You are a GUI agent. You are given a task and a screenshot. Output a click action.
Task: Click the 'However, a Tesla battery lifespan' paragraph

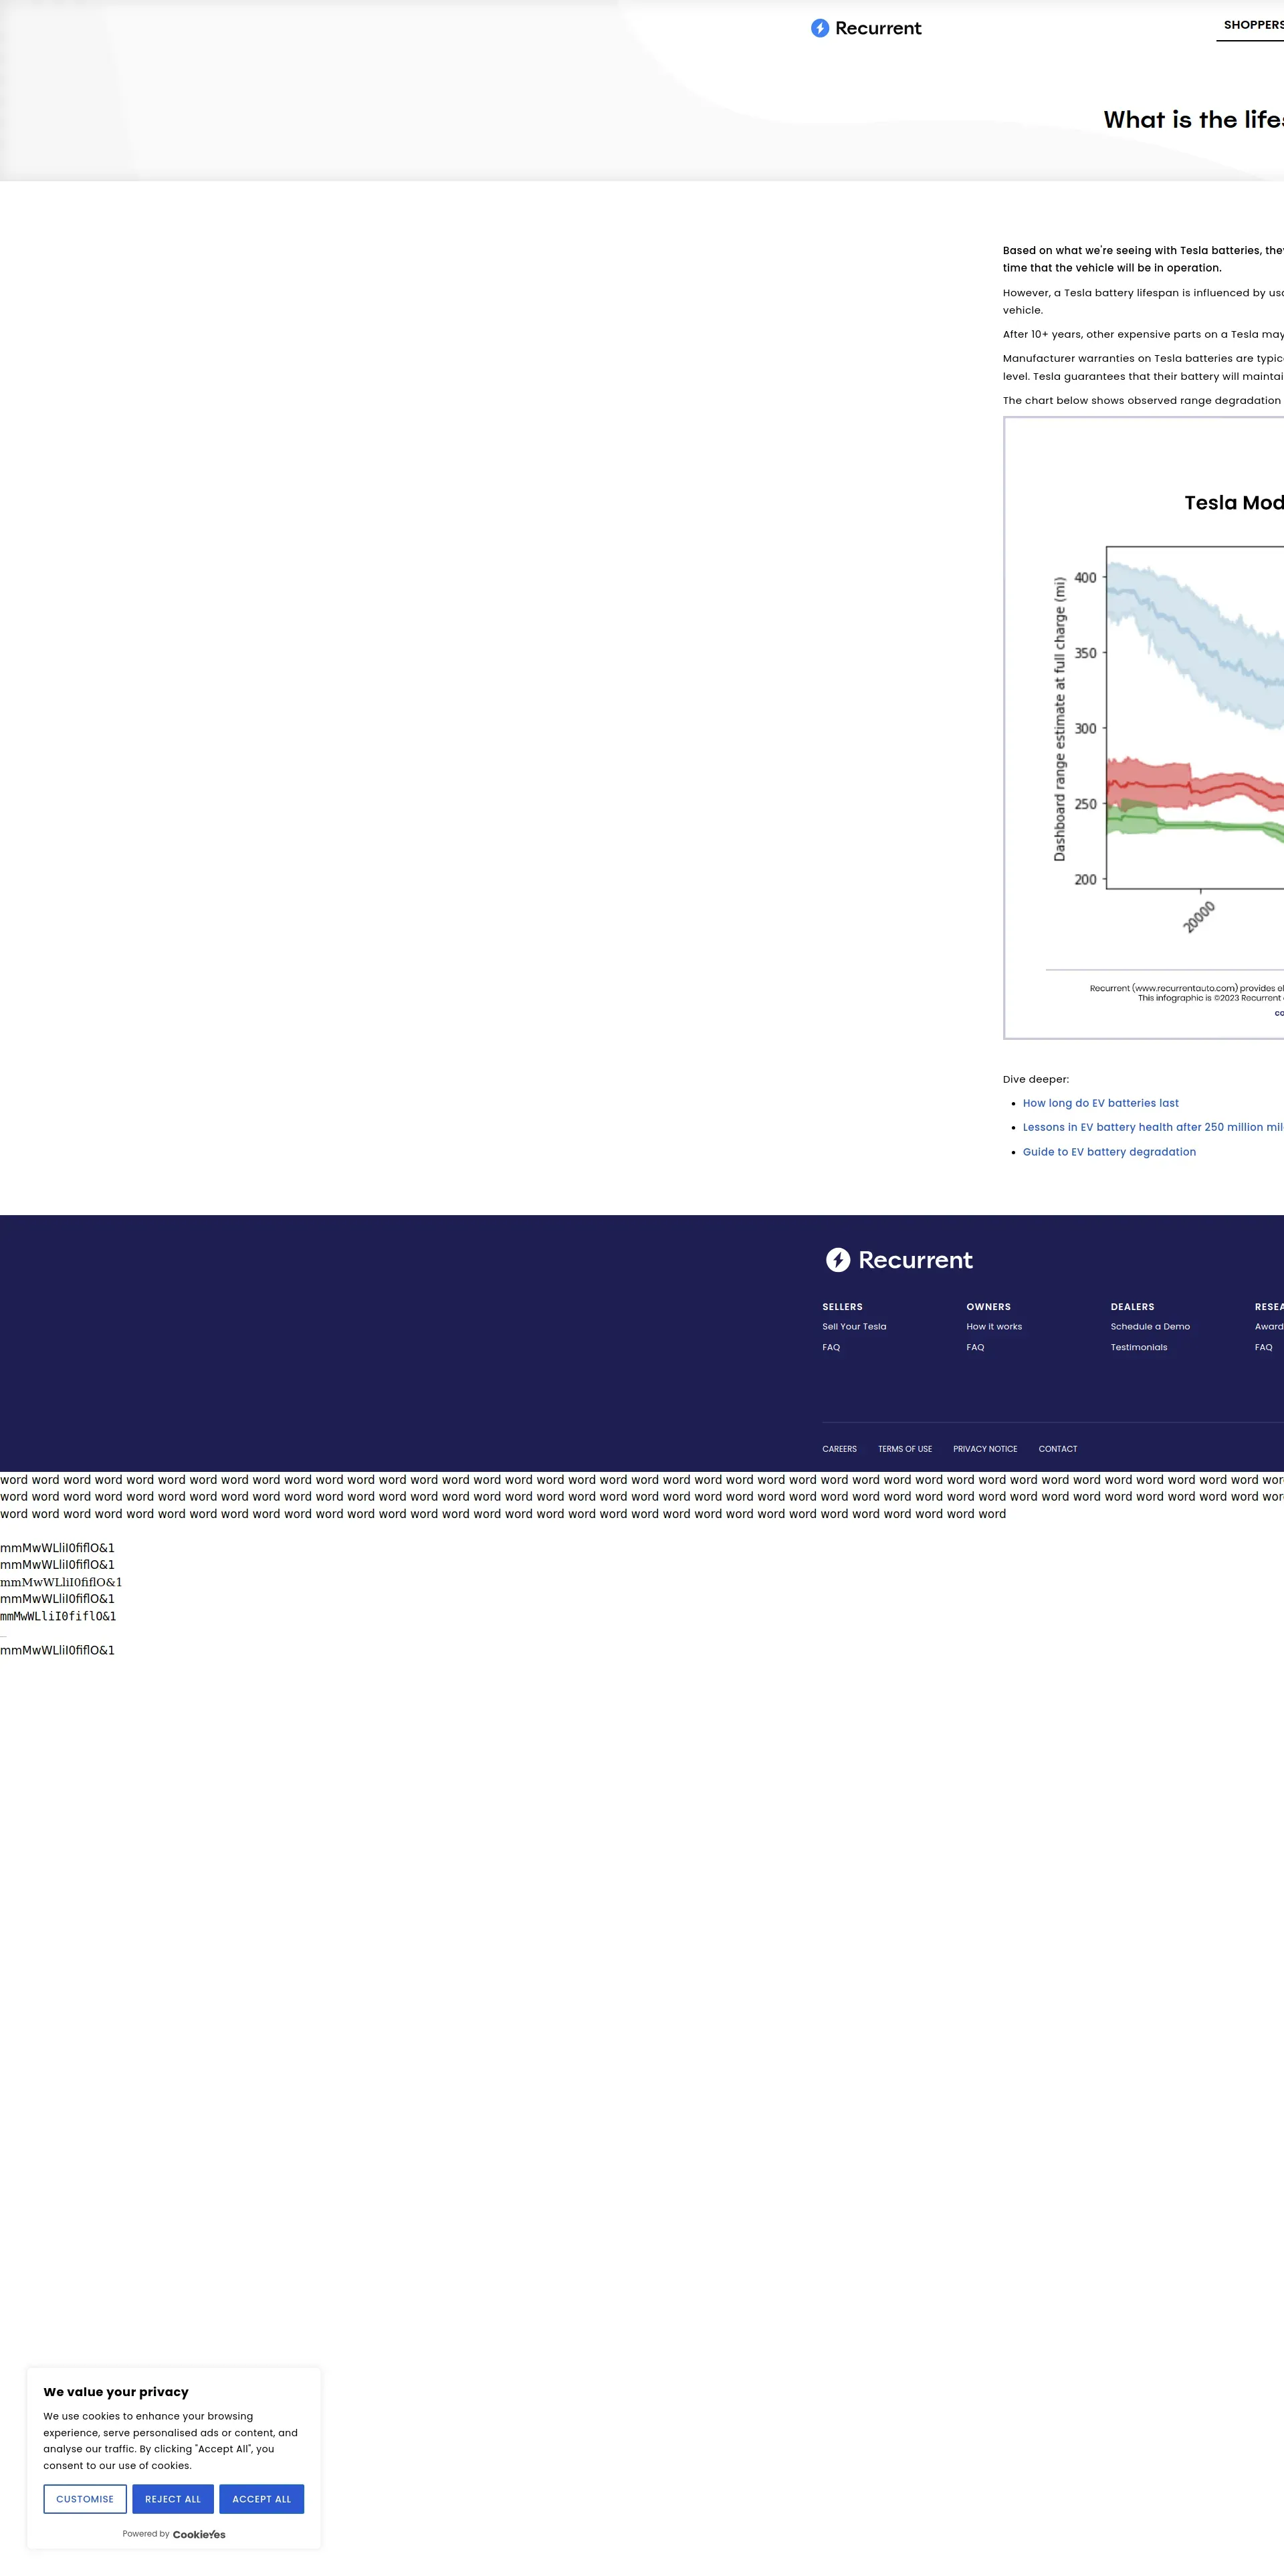(1143, 301)
